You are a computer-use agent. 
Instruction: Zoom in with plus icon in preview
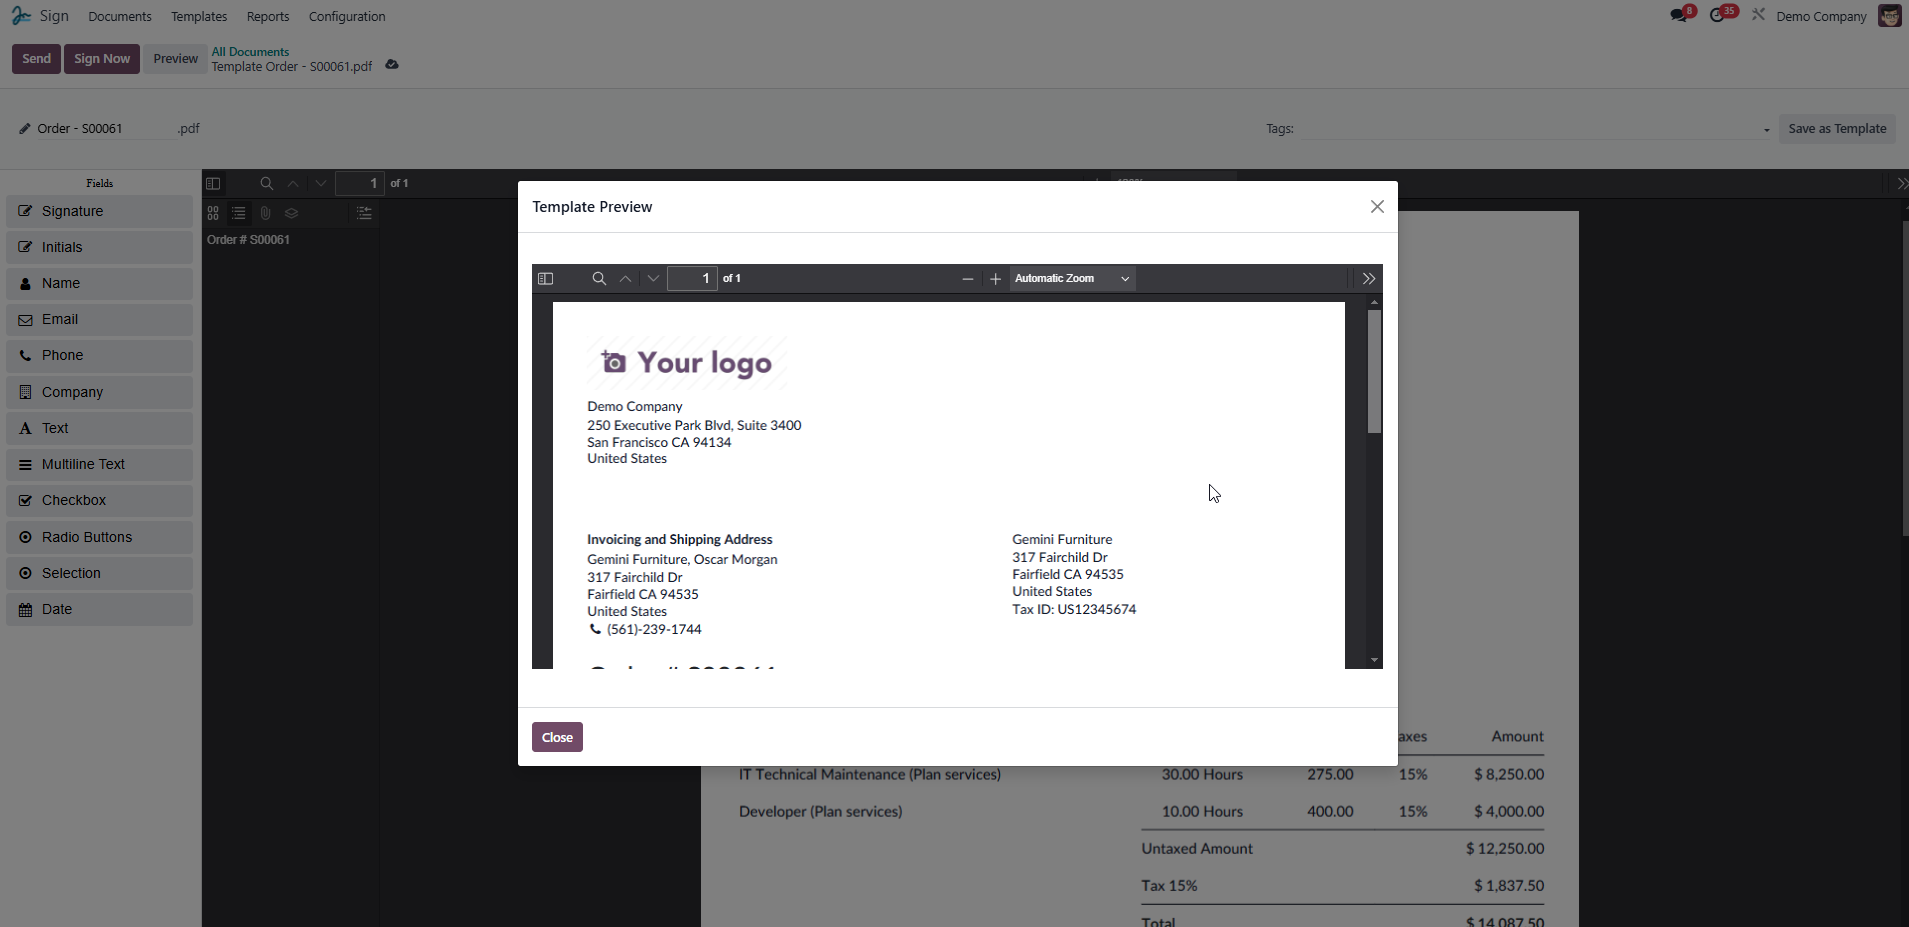[x=995, y=279]
